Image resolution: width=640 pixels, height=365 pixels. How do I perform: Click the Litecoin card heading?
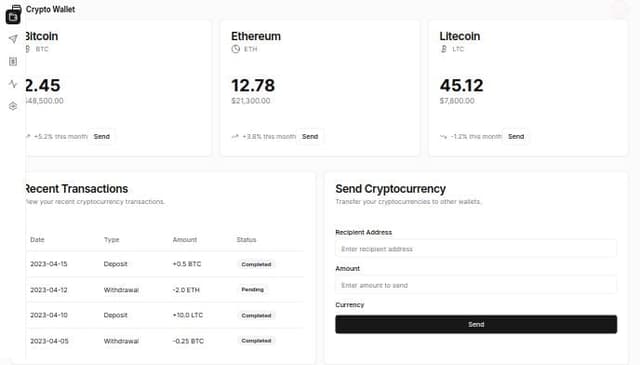tap(460, 36)
